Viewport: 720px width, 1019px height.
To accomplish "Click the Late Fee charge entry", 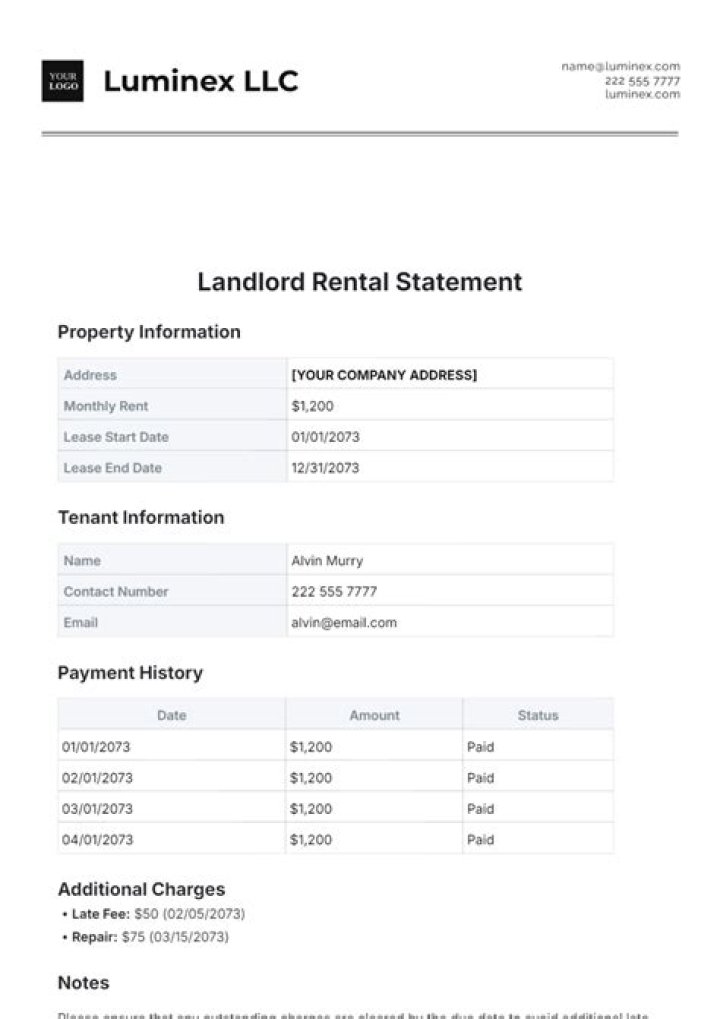I will click(x=158, y=914).
